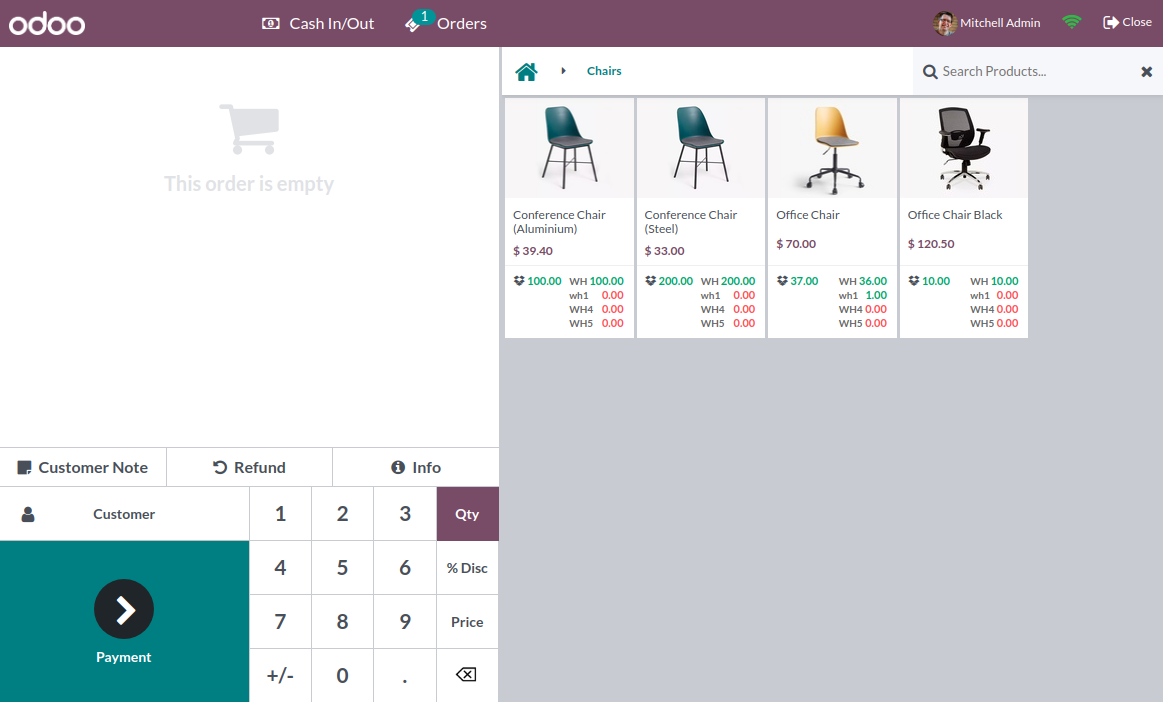Switch to Price entry mode
This screenshot has height=702, width=1163.
pyautogui.click(x=467, y=621)
